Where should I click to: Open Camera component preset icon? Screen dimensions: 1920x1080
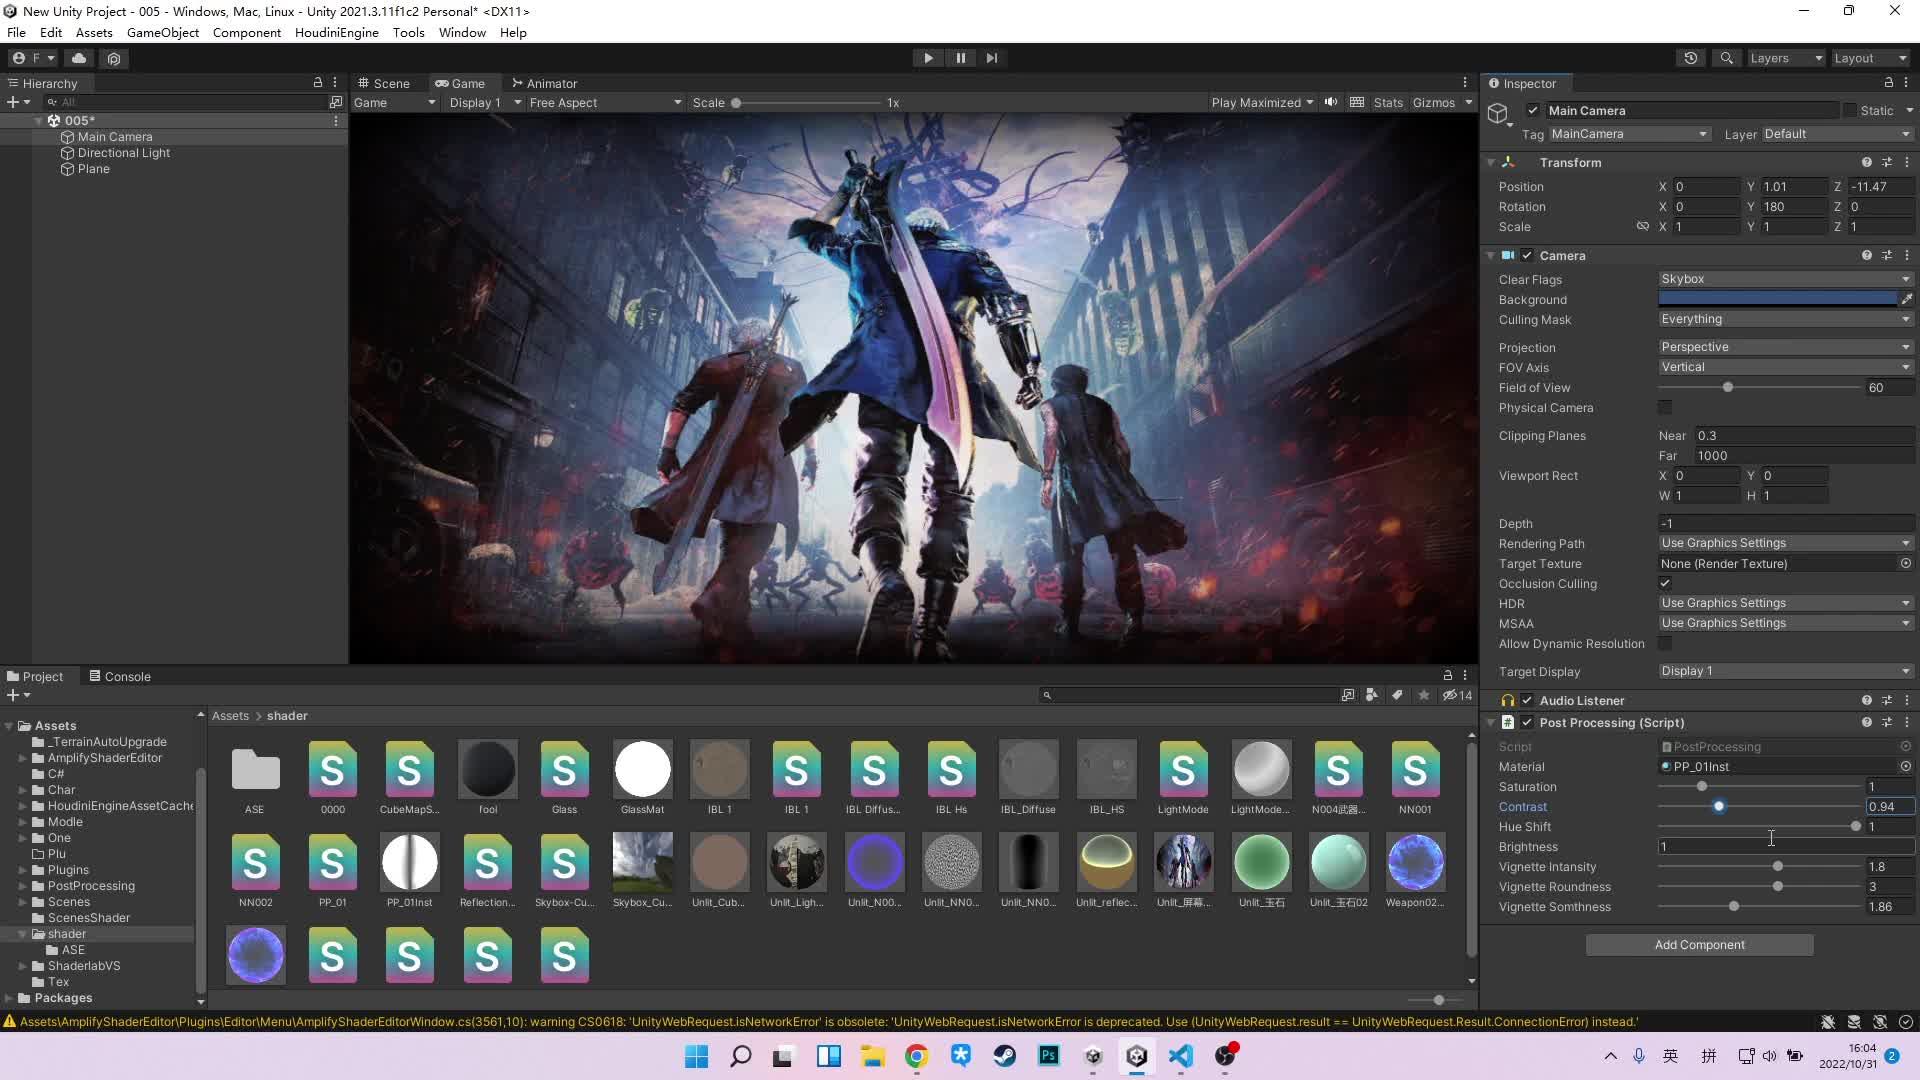coord(1887,255)
